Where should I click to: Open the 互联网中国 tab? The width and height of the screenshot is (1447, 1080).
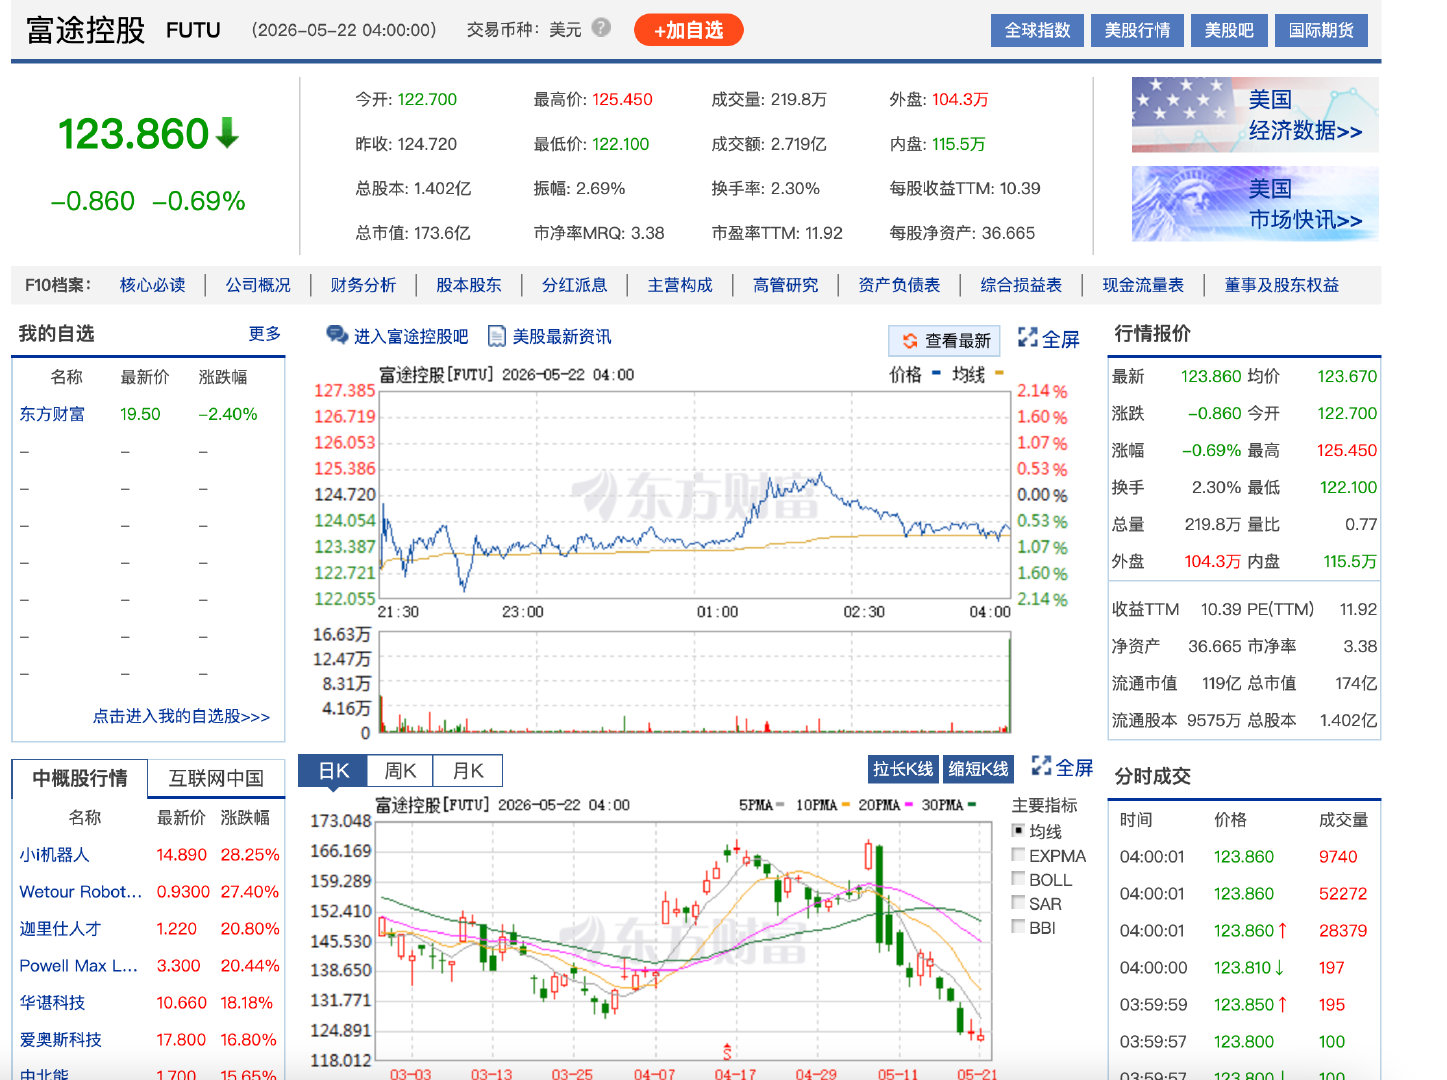click(x=216, y=778)
